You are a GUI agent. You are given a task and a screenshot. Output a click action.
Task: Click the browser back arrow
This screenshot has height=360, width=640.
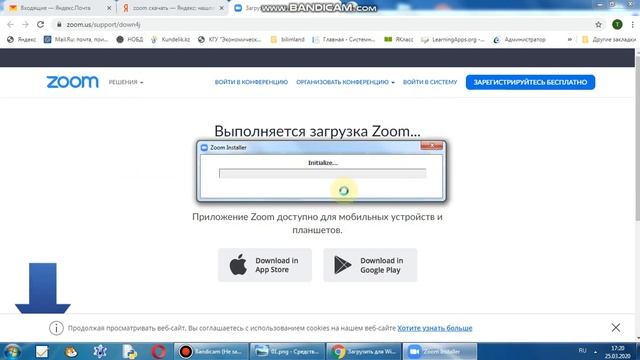pyautogui.click(x=10, y=24)
